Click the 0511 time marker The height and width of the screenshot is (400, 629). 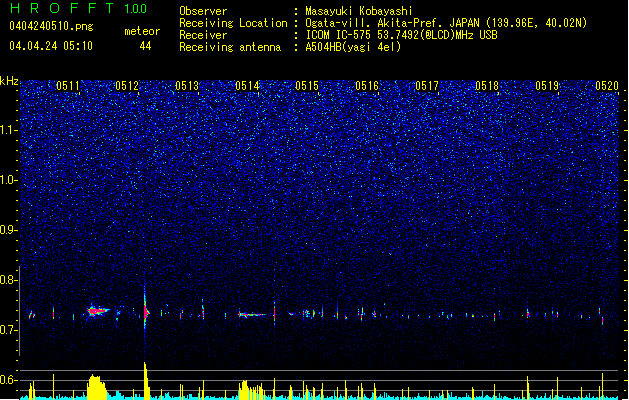tap(67, 86)
